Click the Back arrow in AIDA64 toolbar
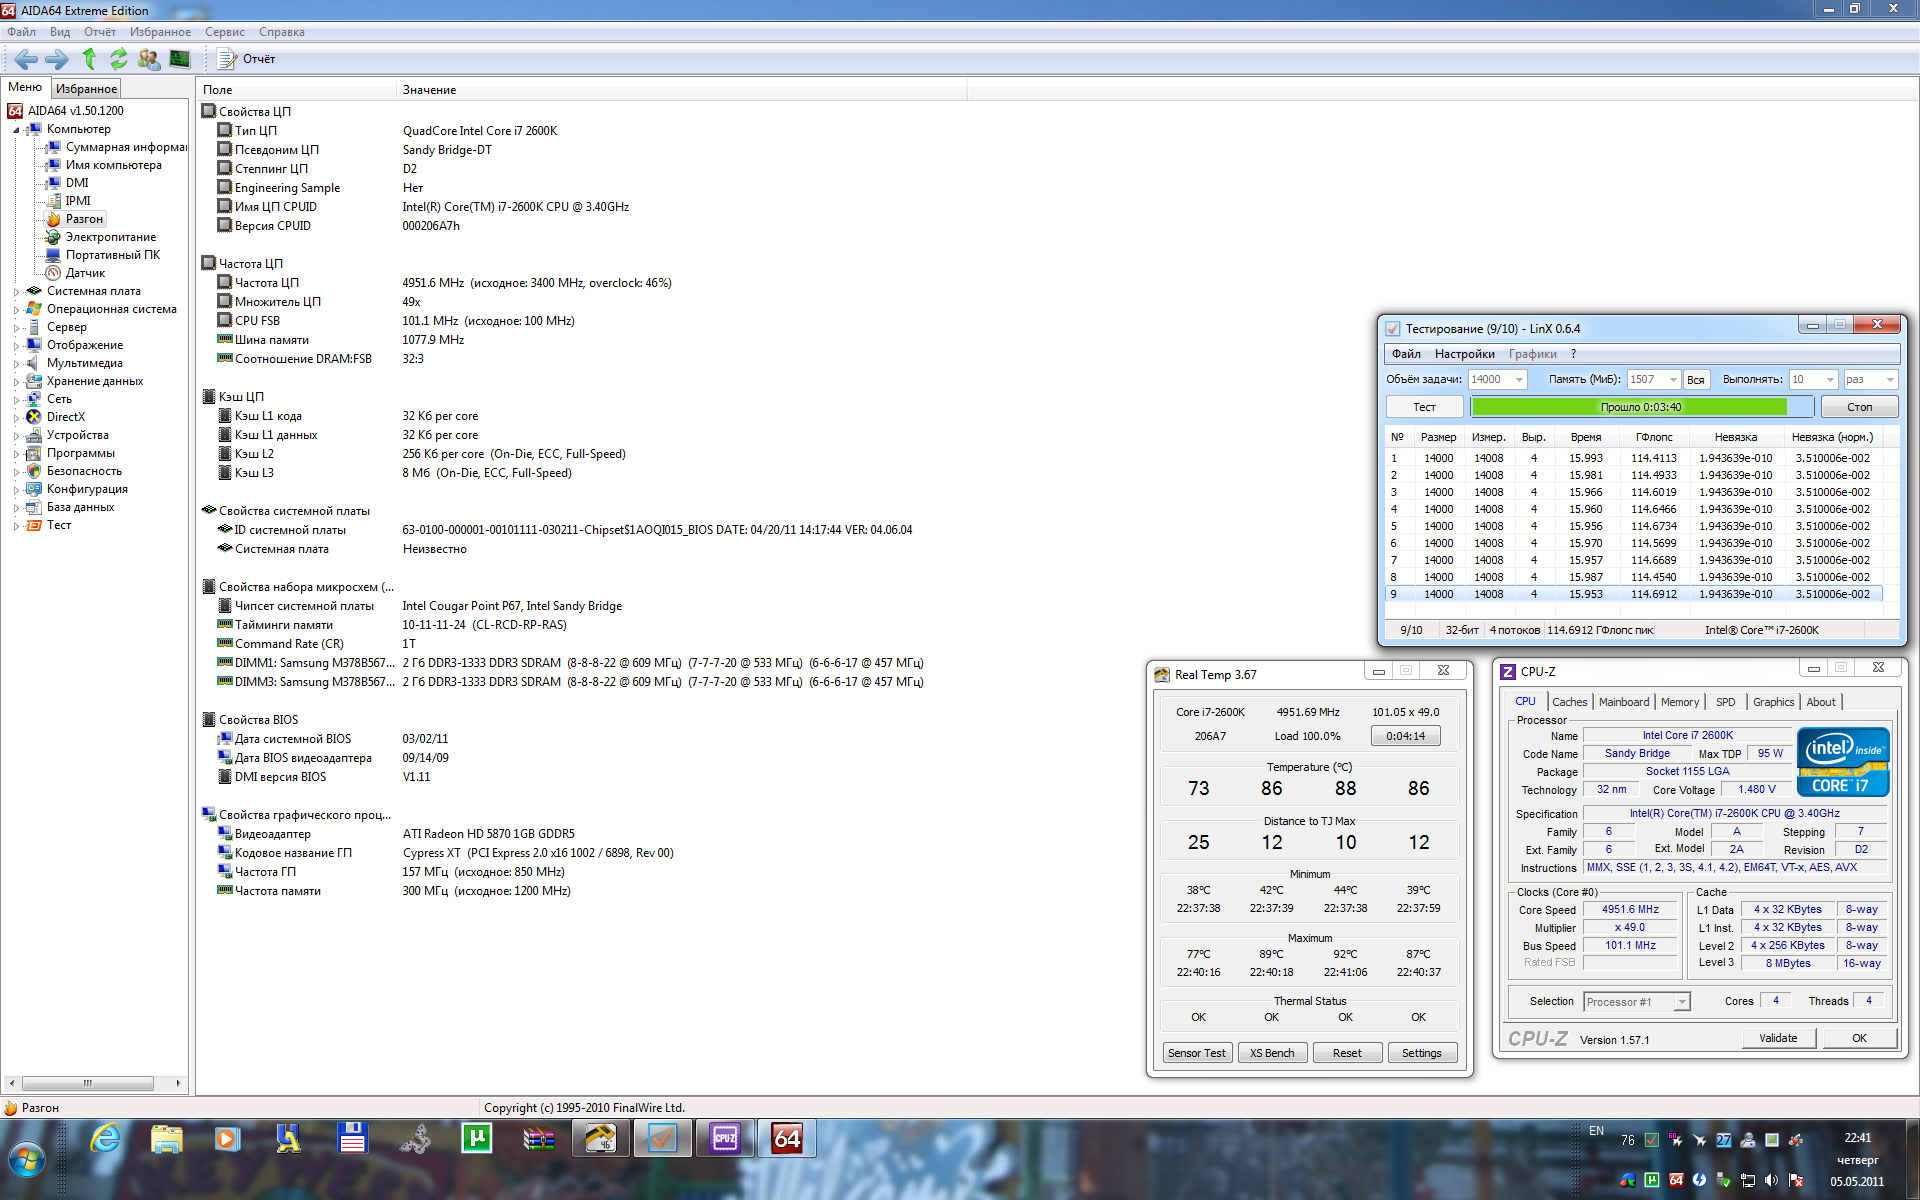1920x1200 pixels. 26,59
